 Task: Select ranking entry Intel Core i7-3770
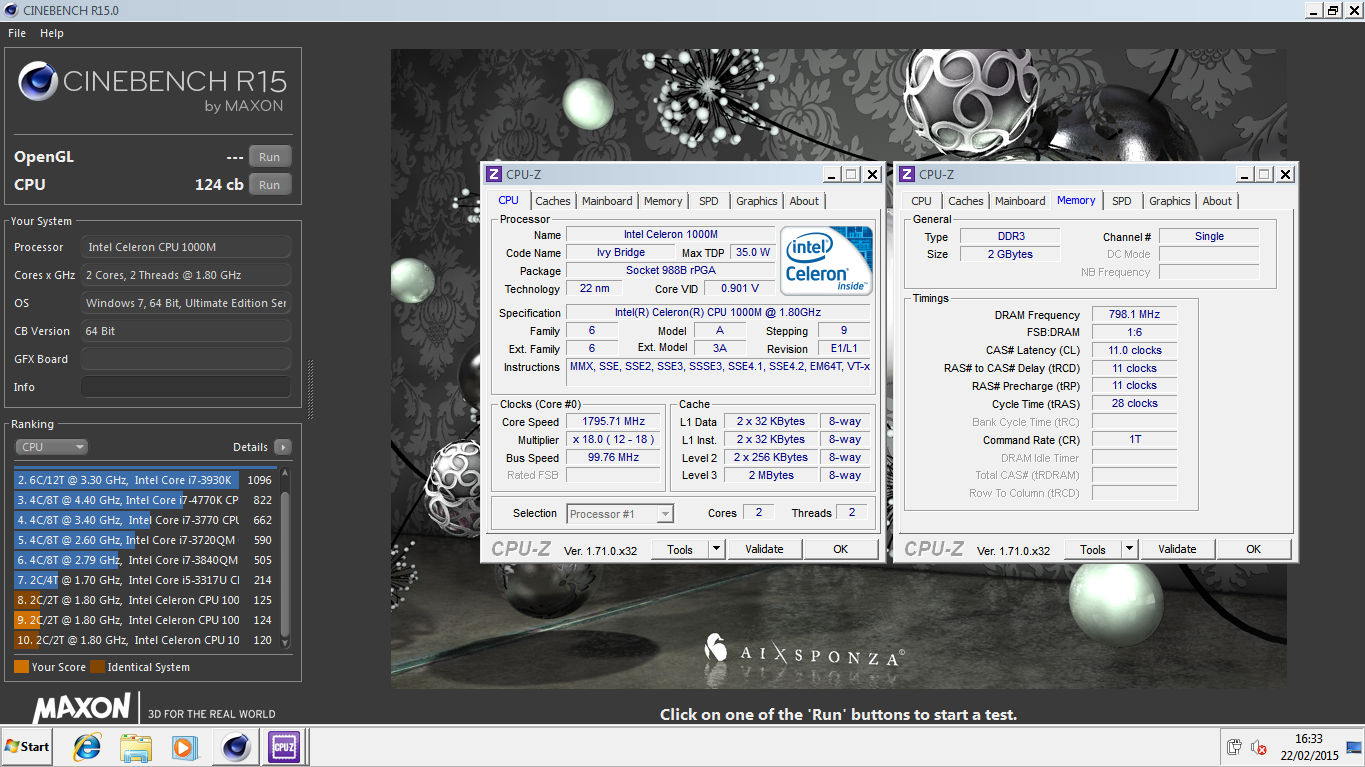click(144, 520)
